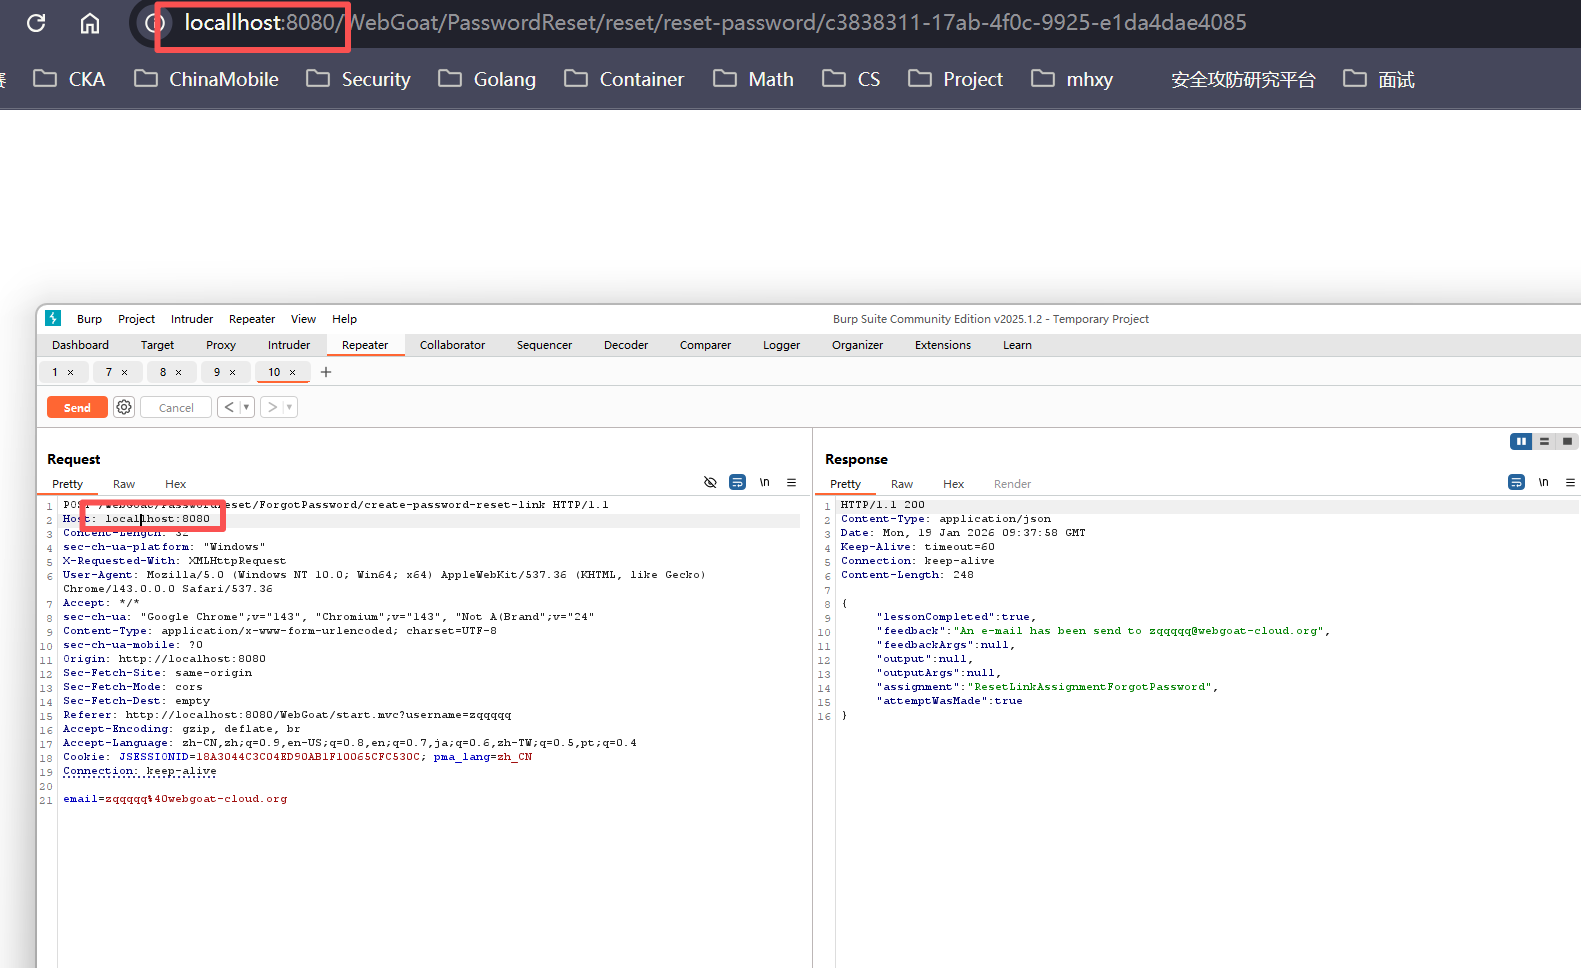This screenshot has width=1581, height=968.
Task: Open the request pane hamburger menu
Action: pyautogui.click(x=791, y=483)
